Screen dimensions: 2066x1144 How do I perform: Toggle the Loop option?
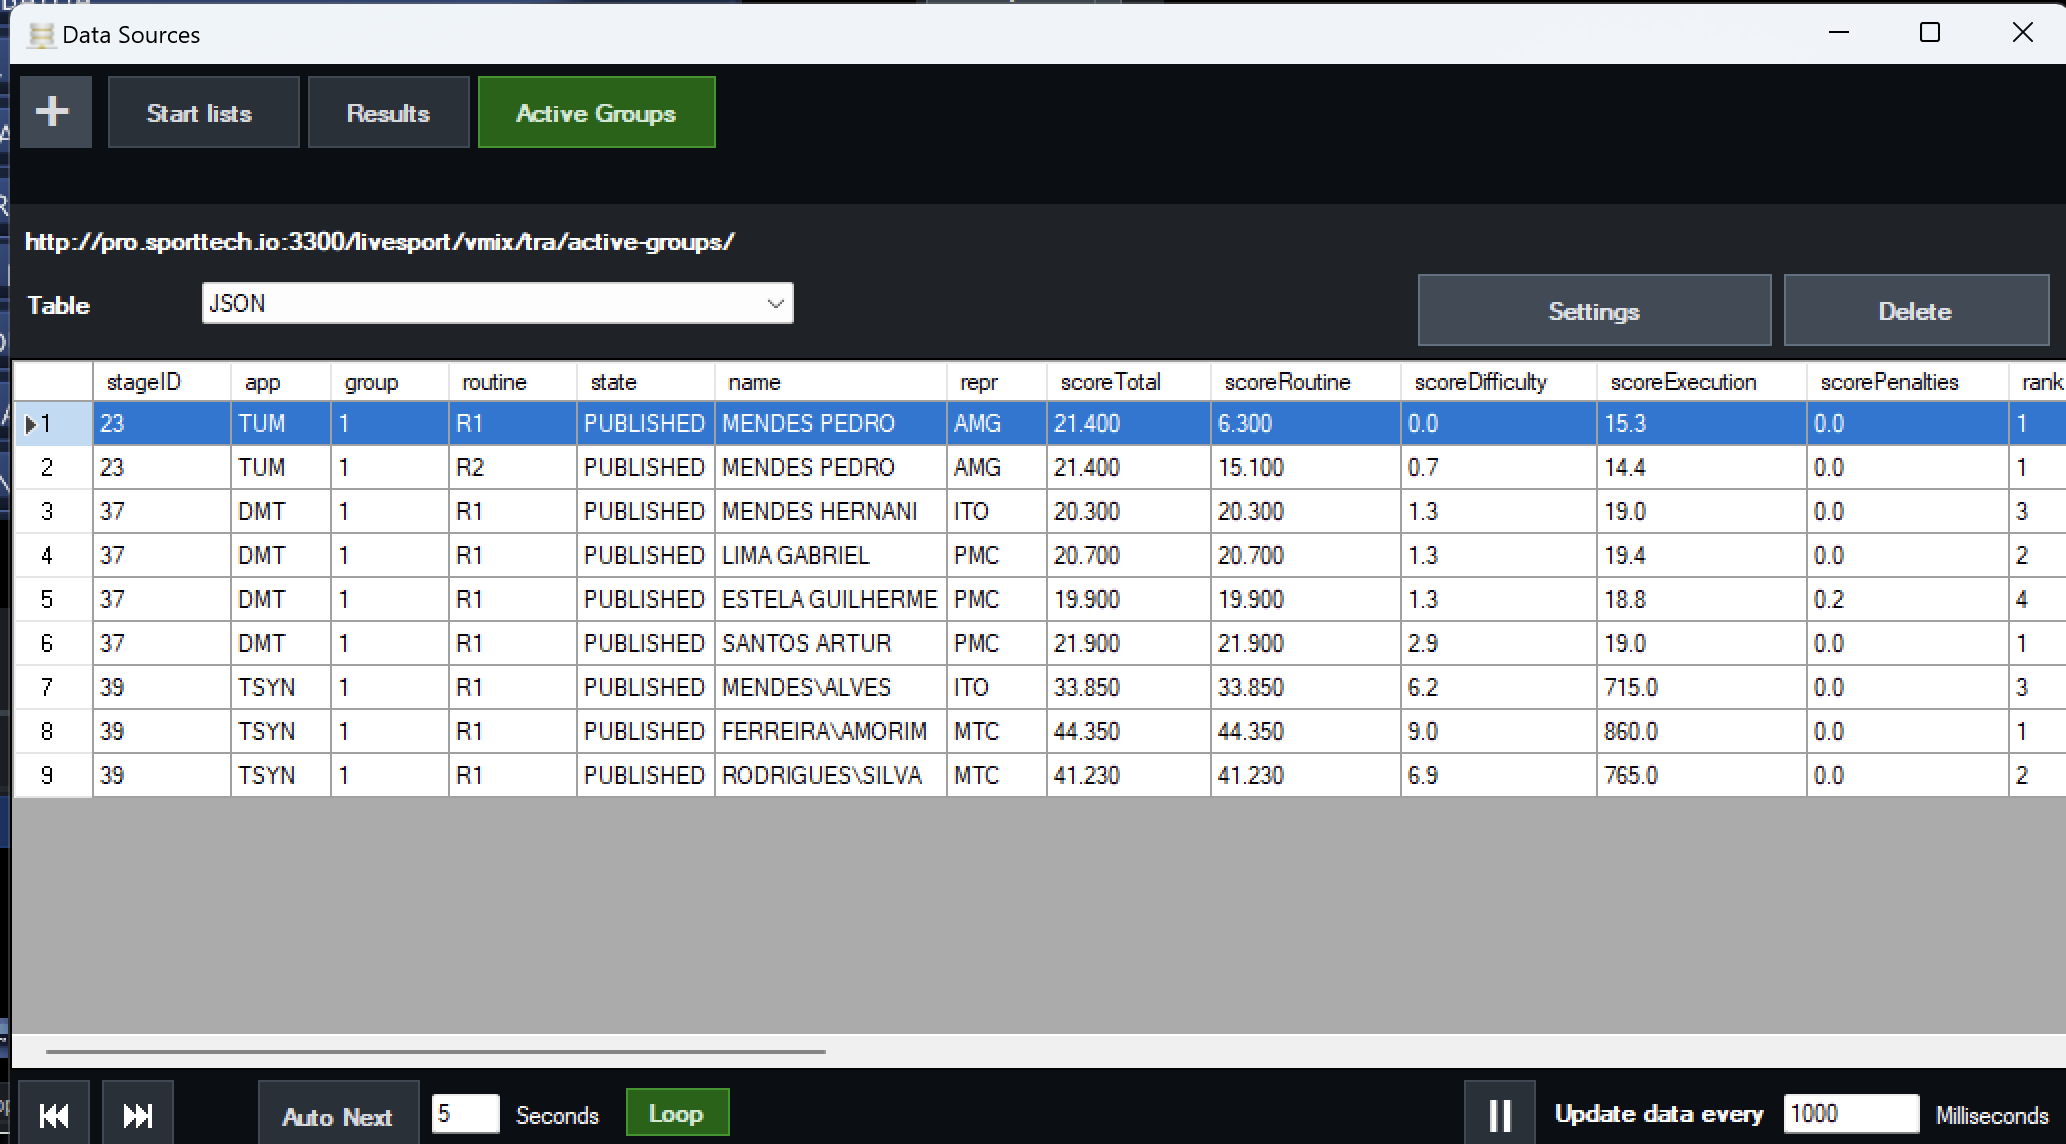pyautogui.click(x=677, y=1113)
